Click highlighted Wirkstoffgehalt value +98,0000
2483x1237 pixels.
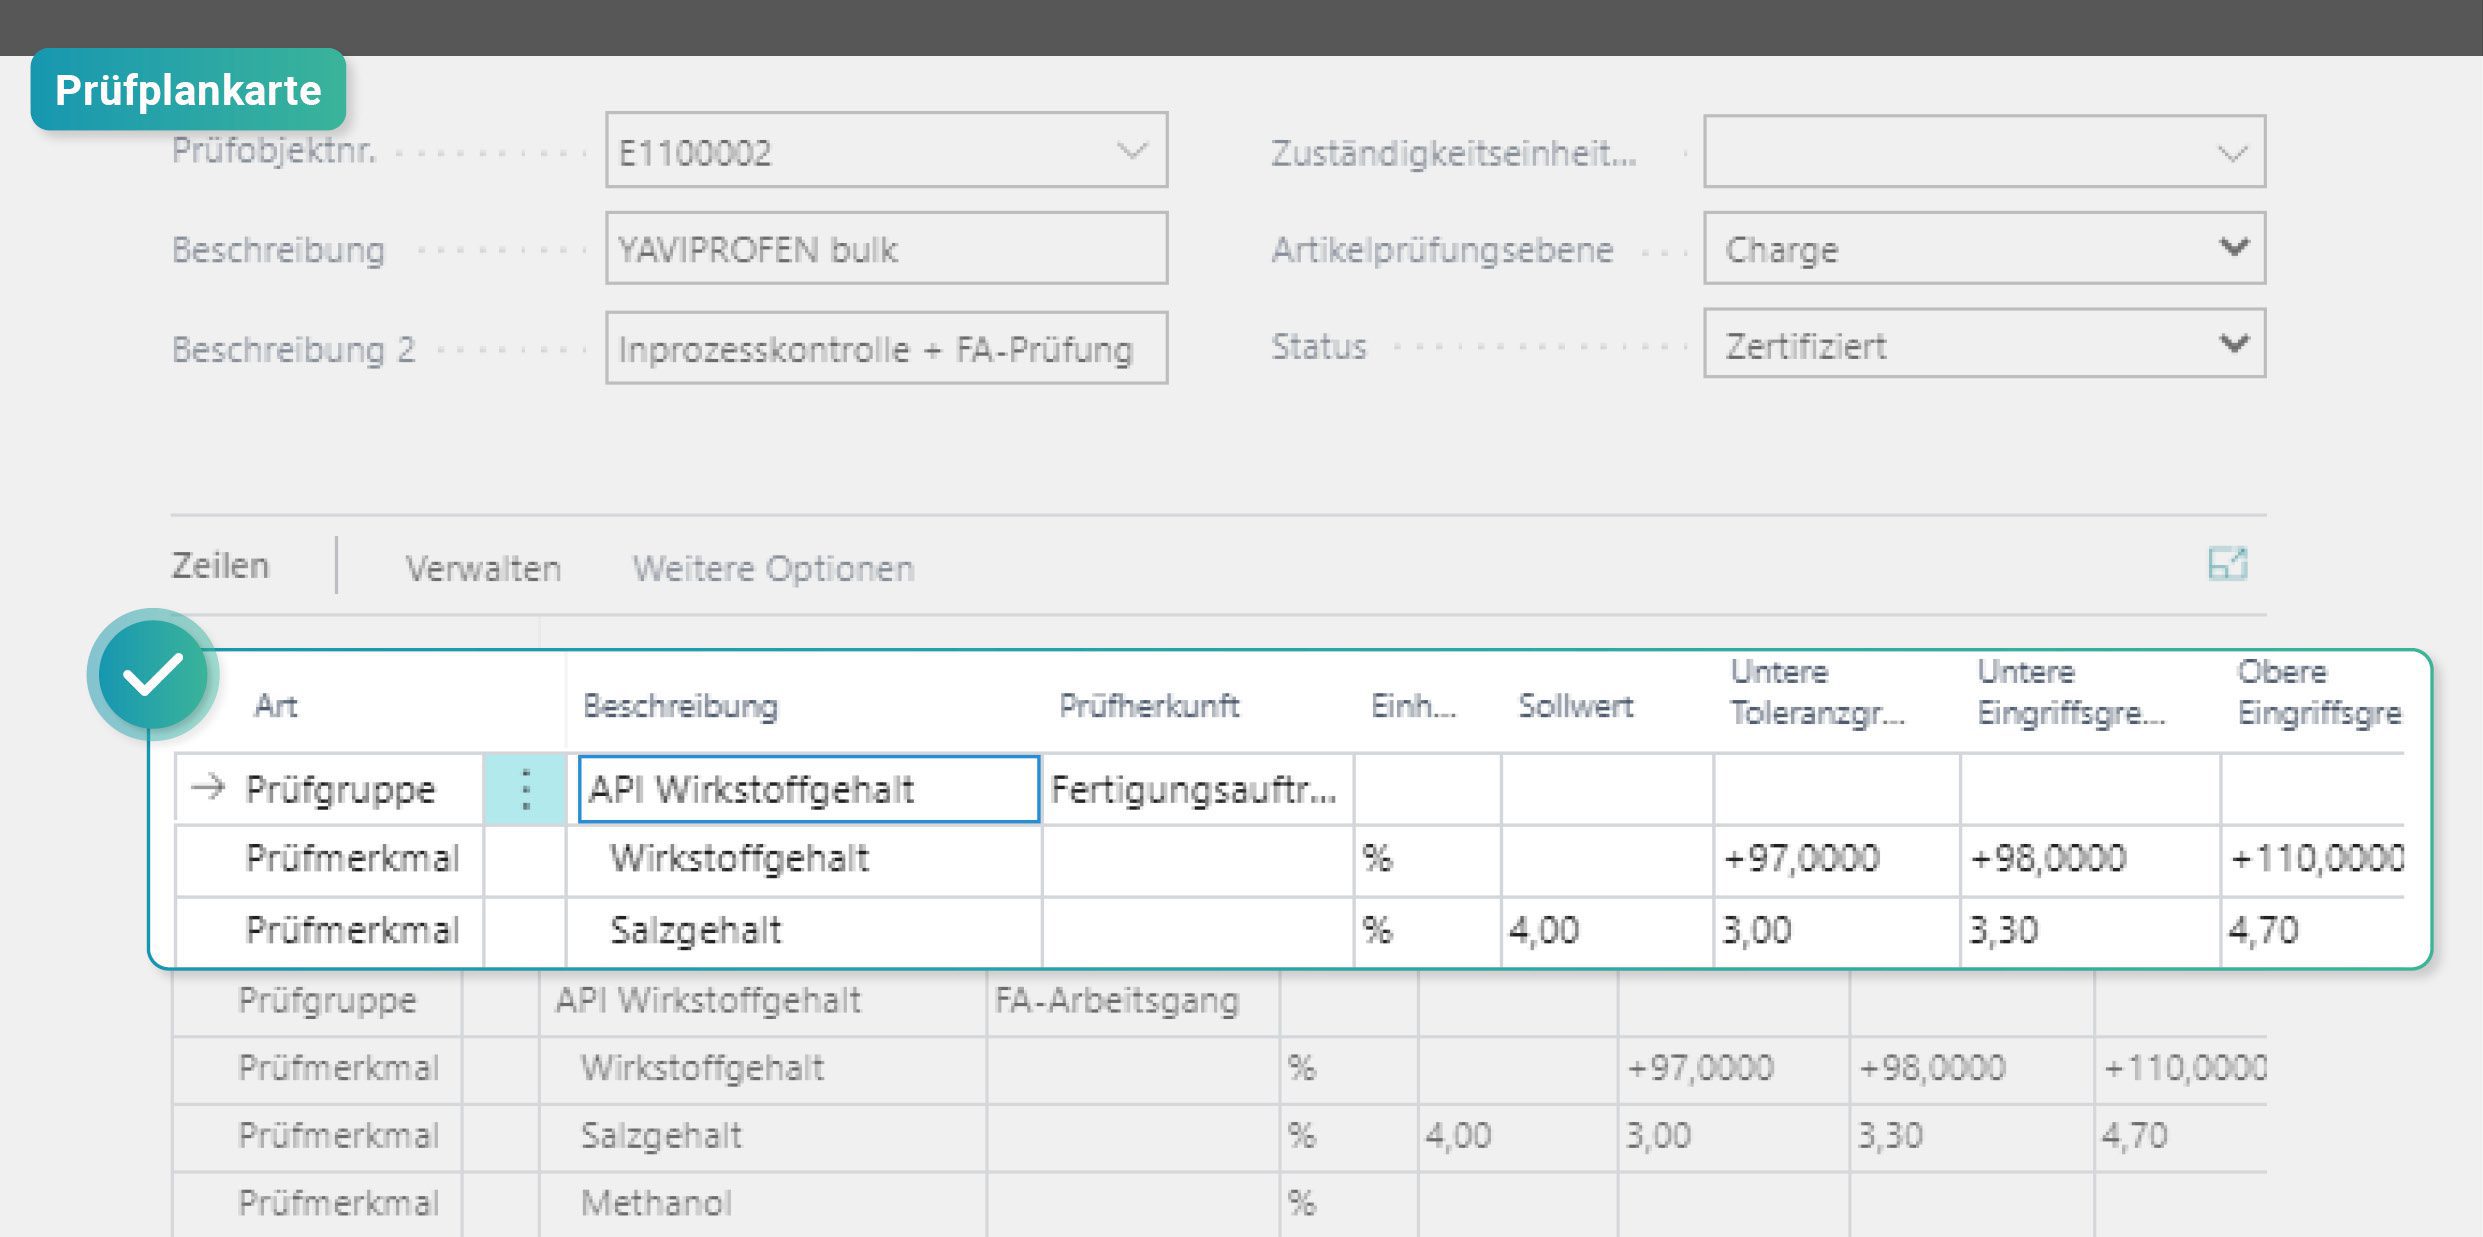tap(2090, 858)
